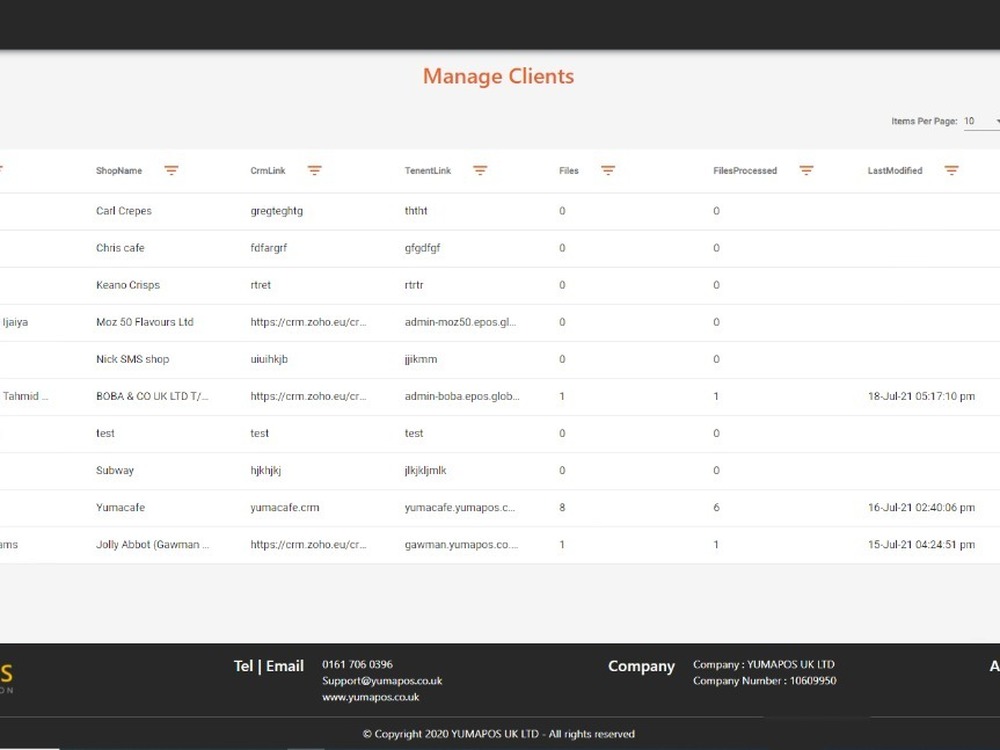The width and height of the screenshot is (1000, 750).
Task: Click the Jolly Abbot shop name
Action: 153,545
